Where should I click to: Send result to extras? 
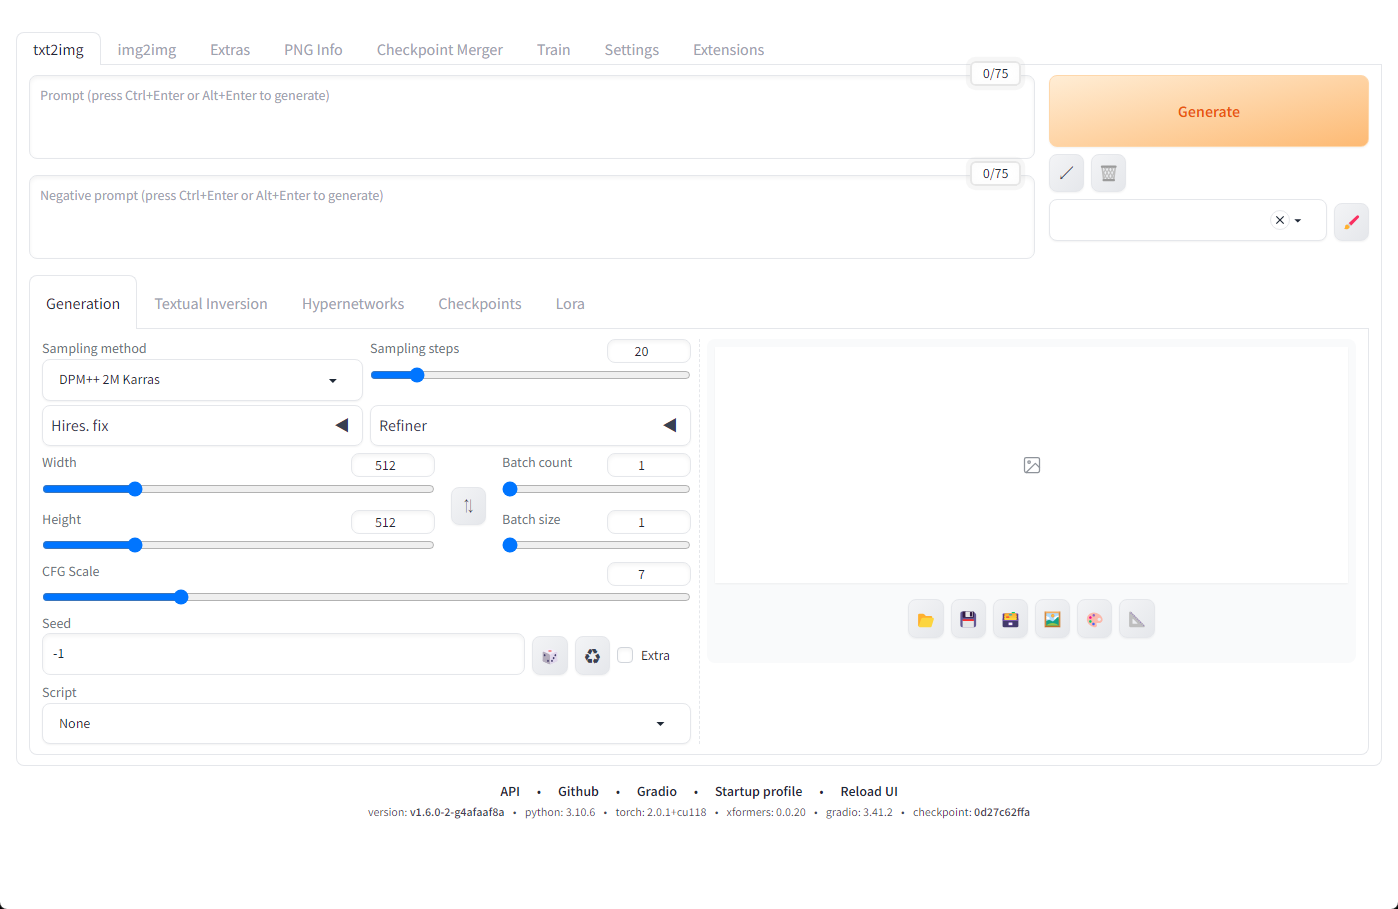click(1136, 618)
